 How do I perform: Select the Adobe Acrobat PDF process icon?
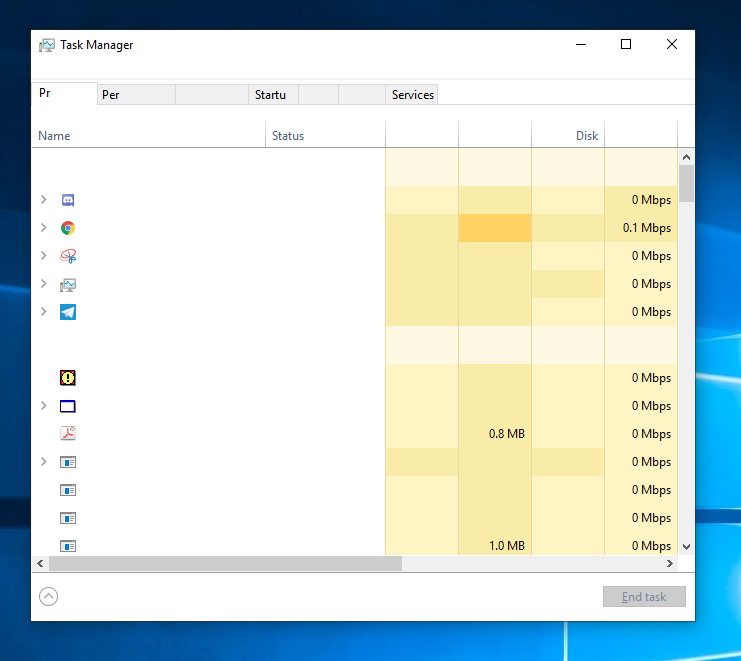click(x=68, y=434)
